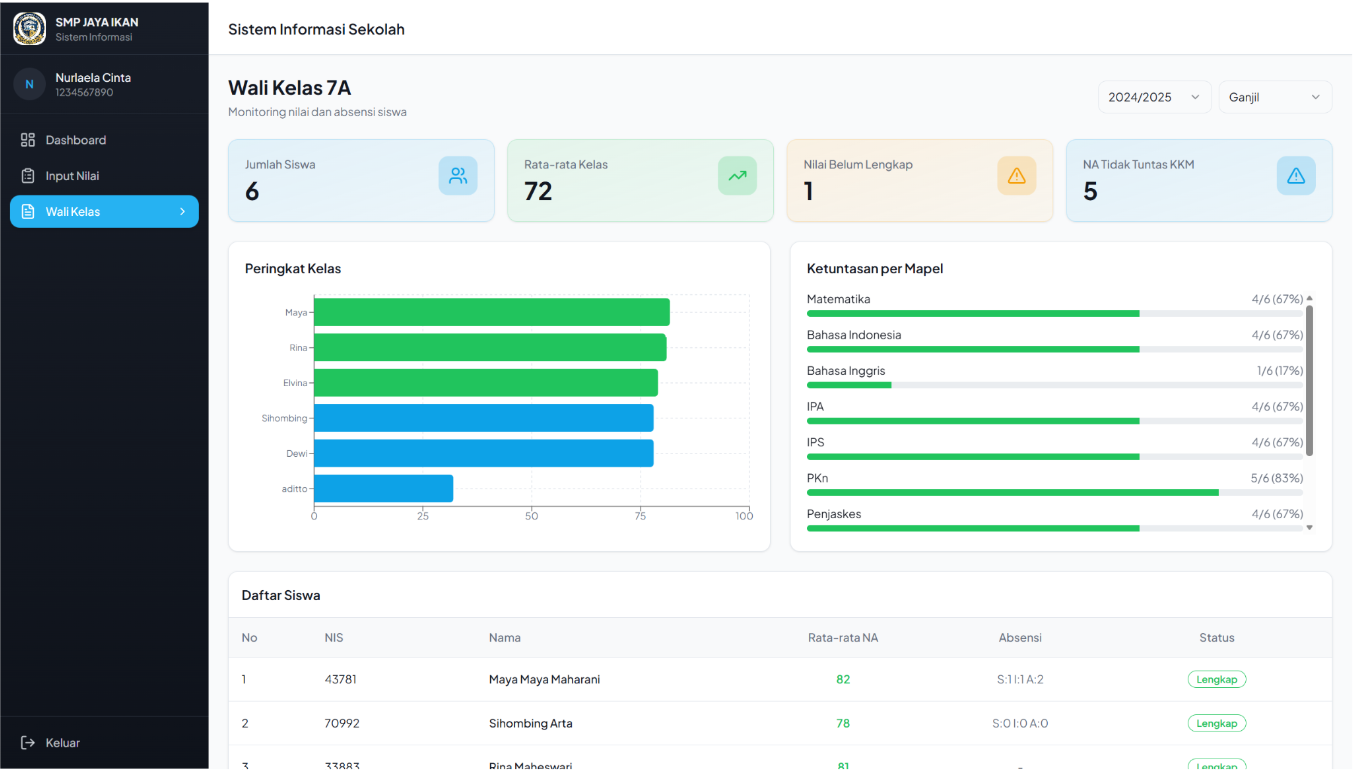1354x772 pixels.
Task: Select the Wali Kelas menu item
Action: (104, 212)
